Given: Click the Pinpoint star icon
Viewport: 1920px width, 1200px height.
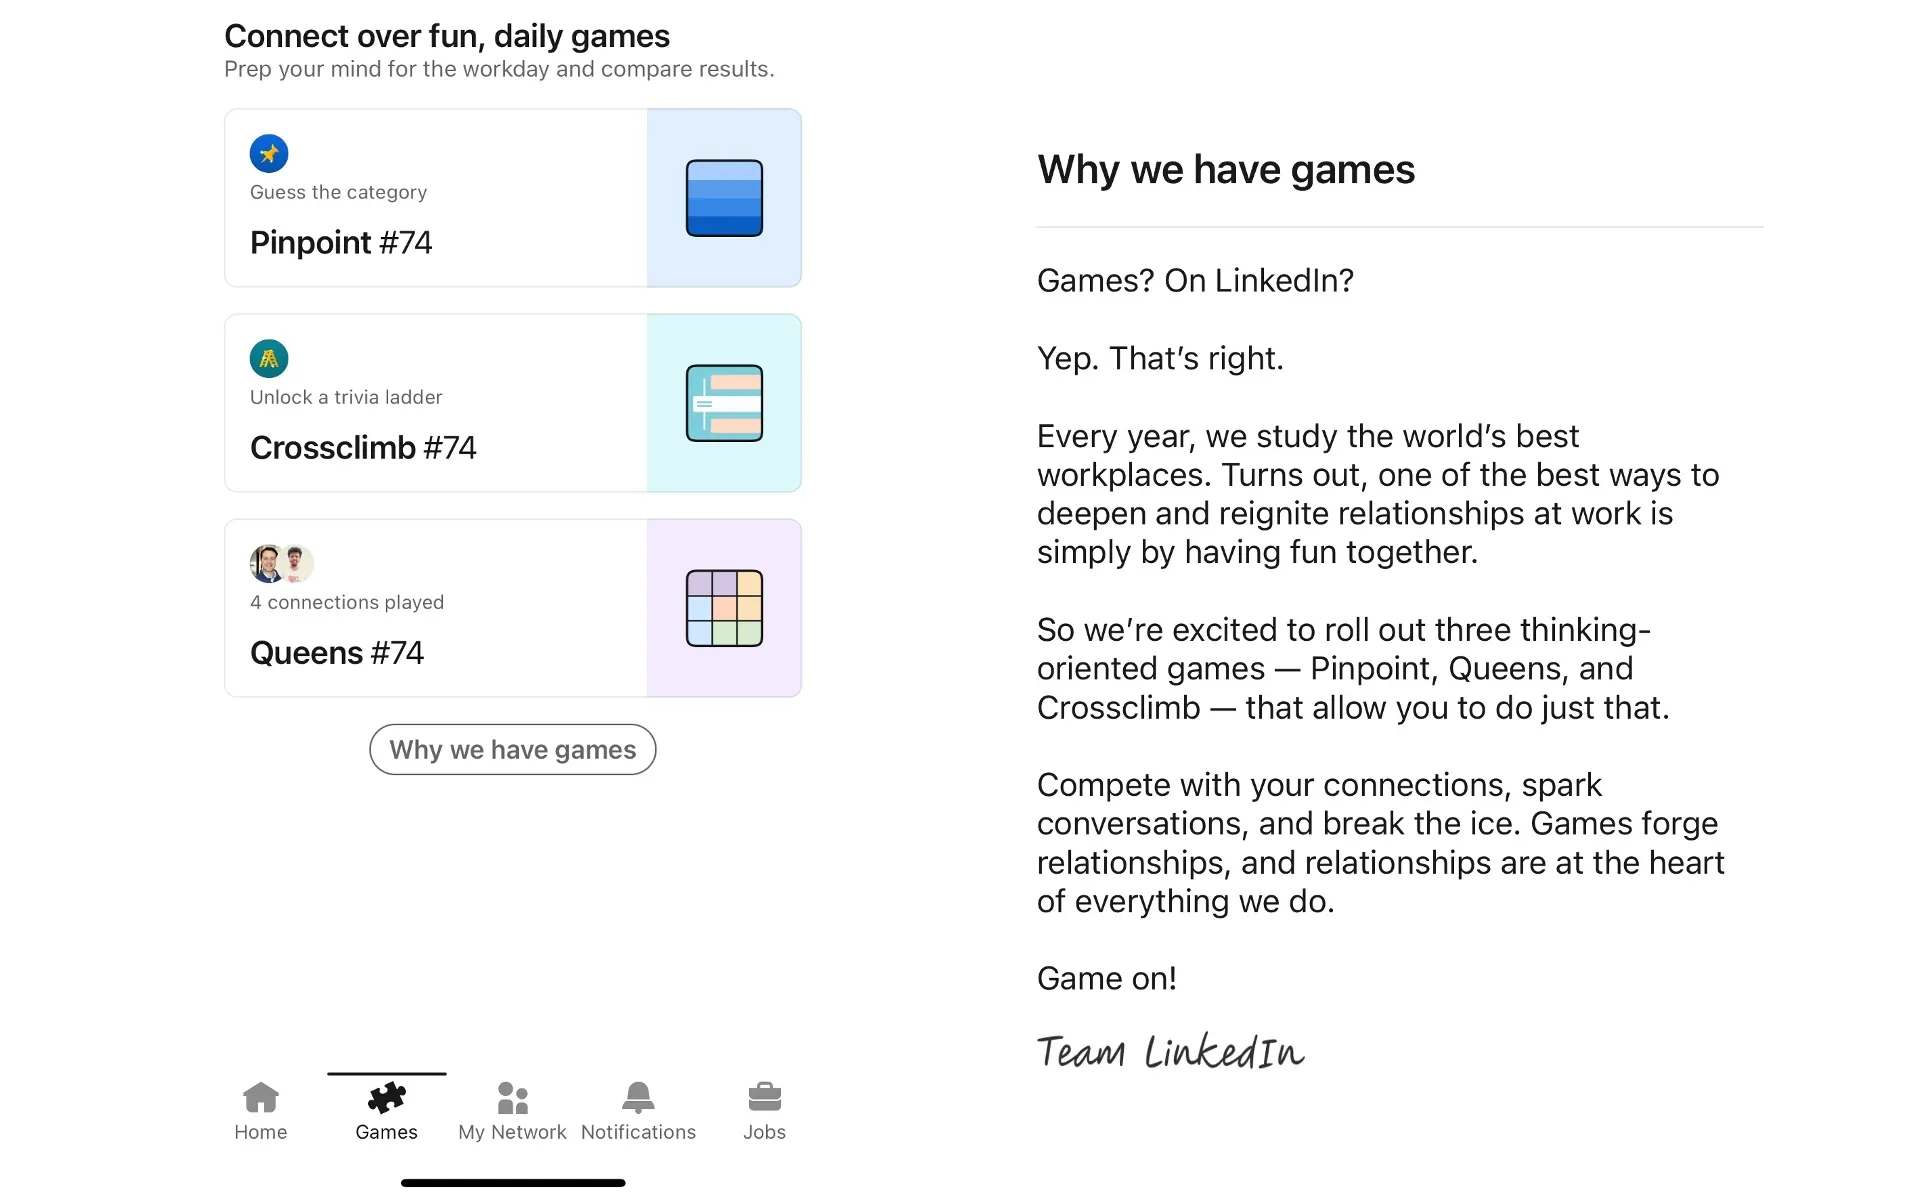Looking at the screenshot, I should pos(268,153).
